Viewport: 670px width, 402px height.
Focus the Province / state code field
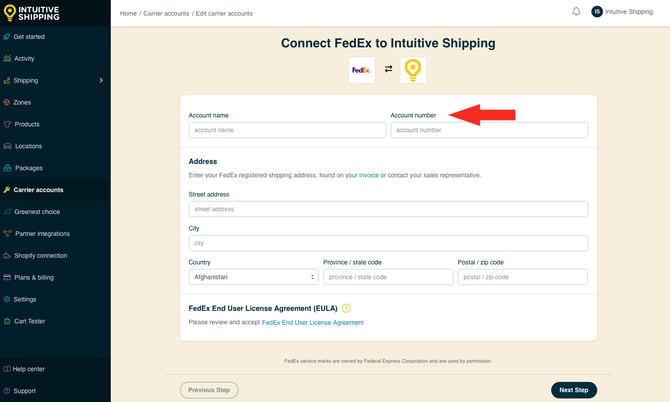point(388,277)
